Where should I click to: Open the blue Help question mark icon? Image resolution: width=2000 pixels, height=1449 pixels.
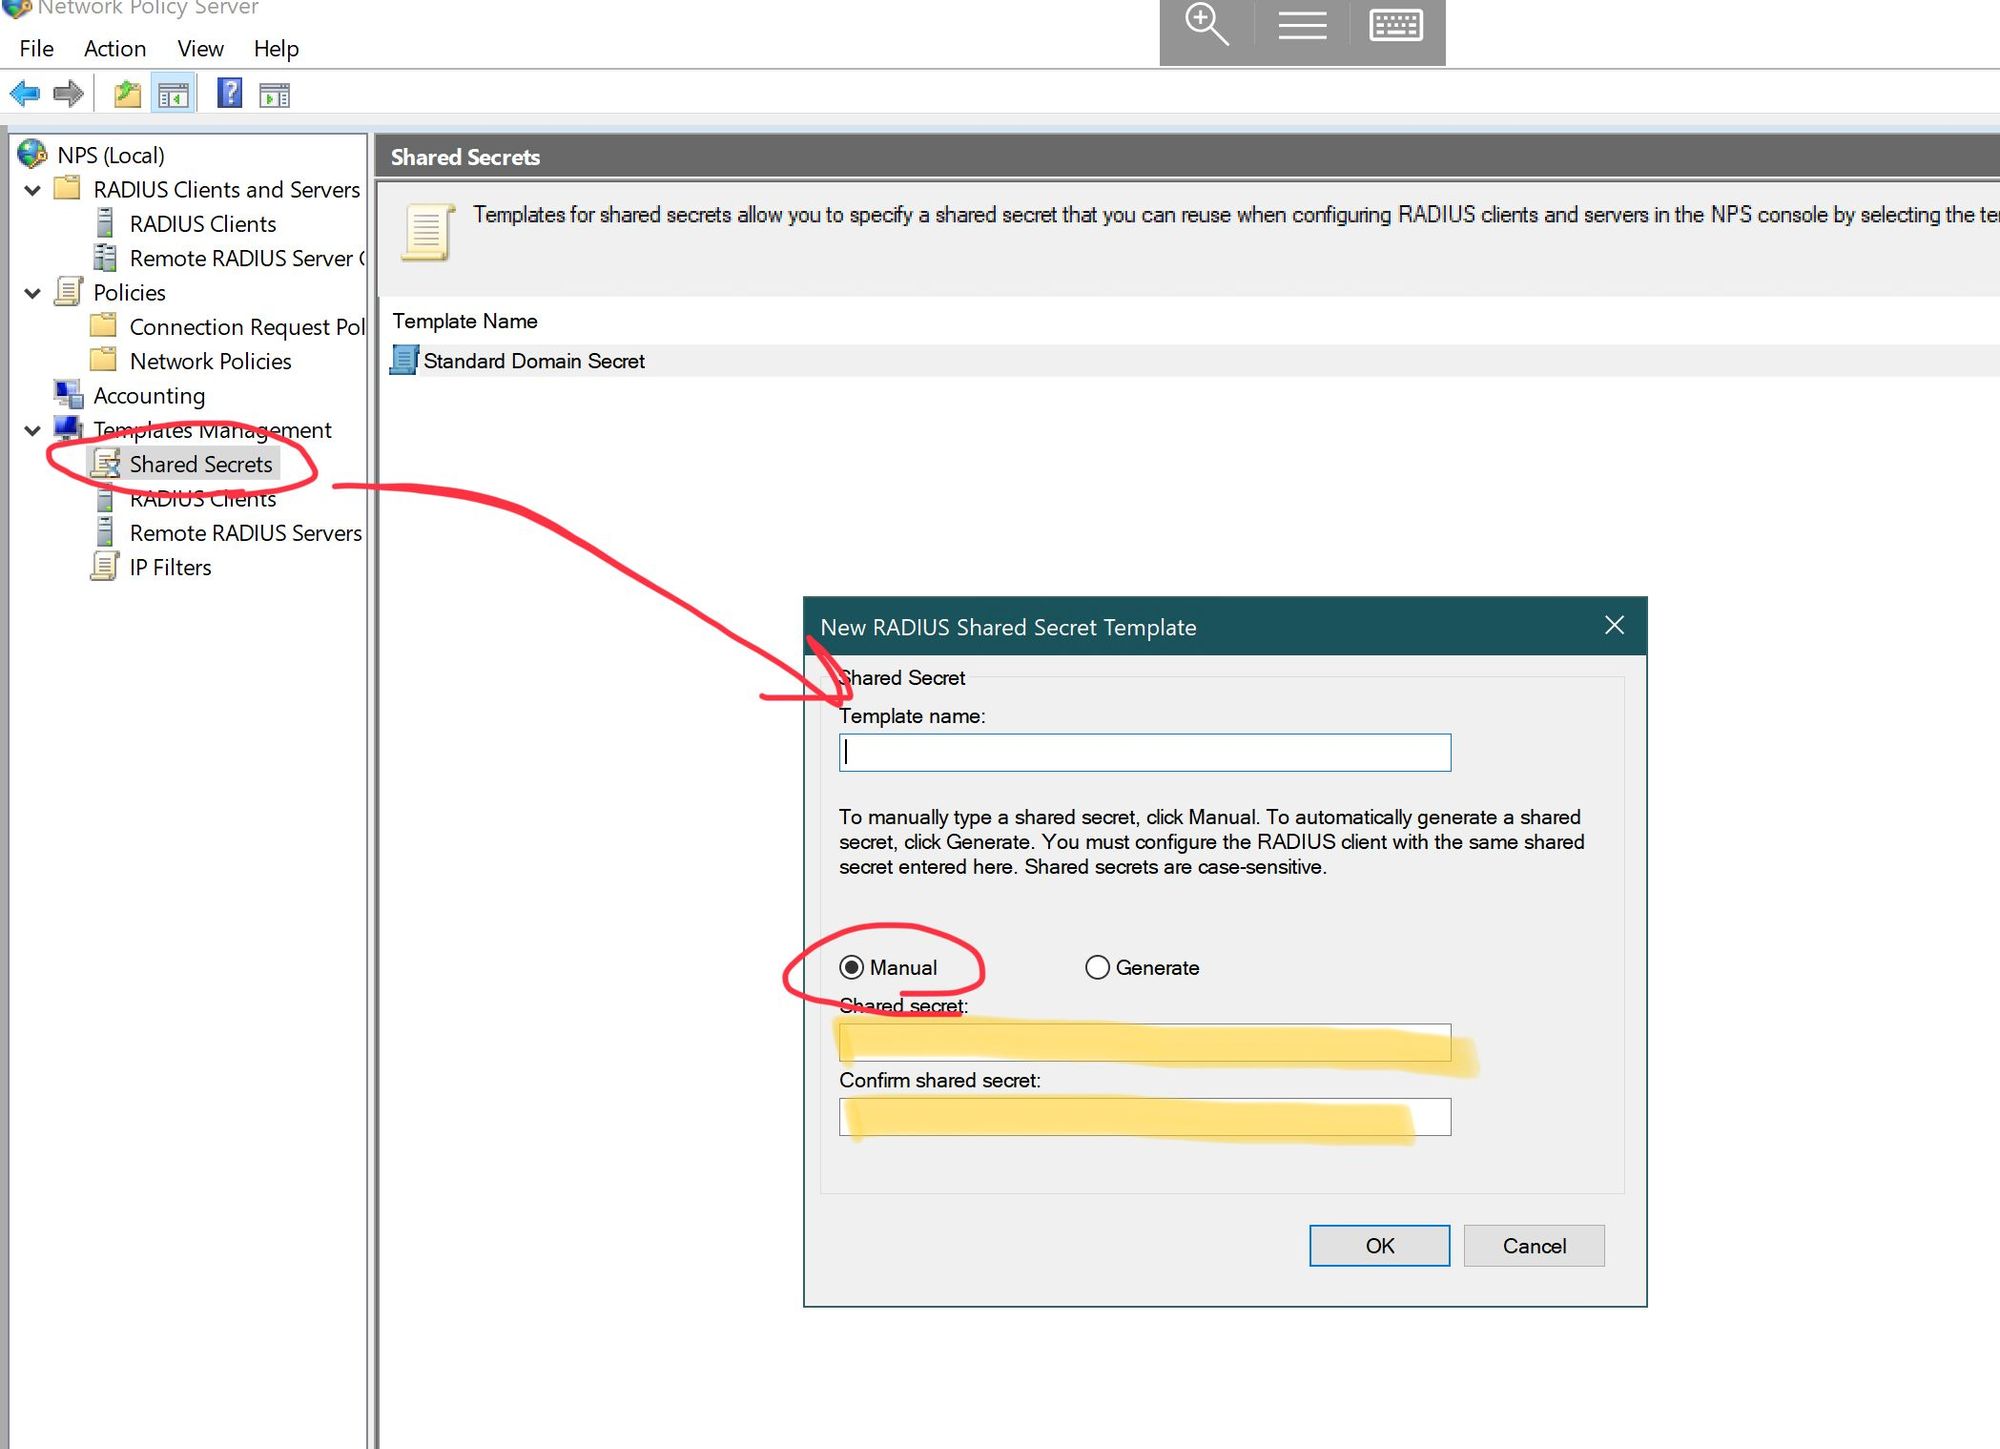[x=230, y=94]
